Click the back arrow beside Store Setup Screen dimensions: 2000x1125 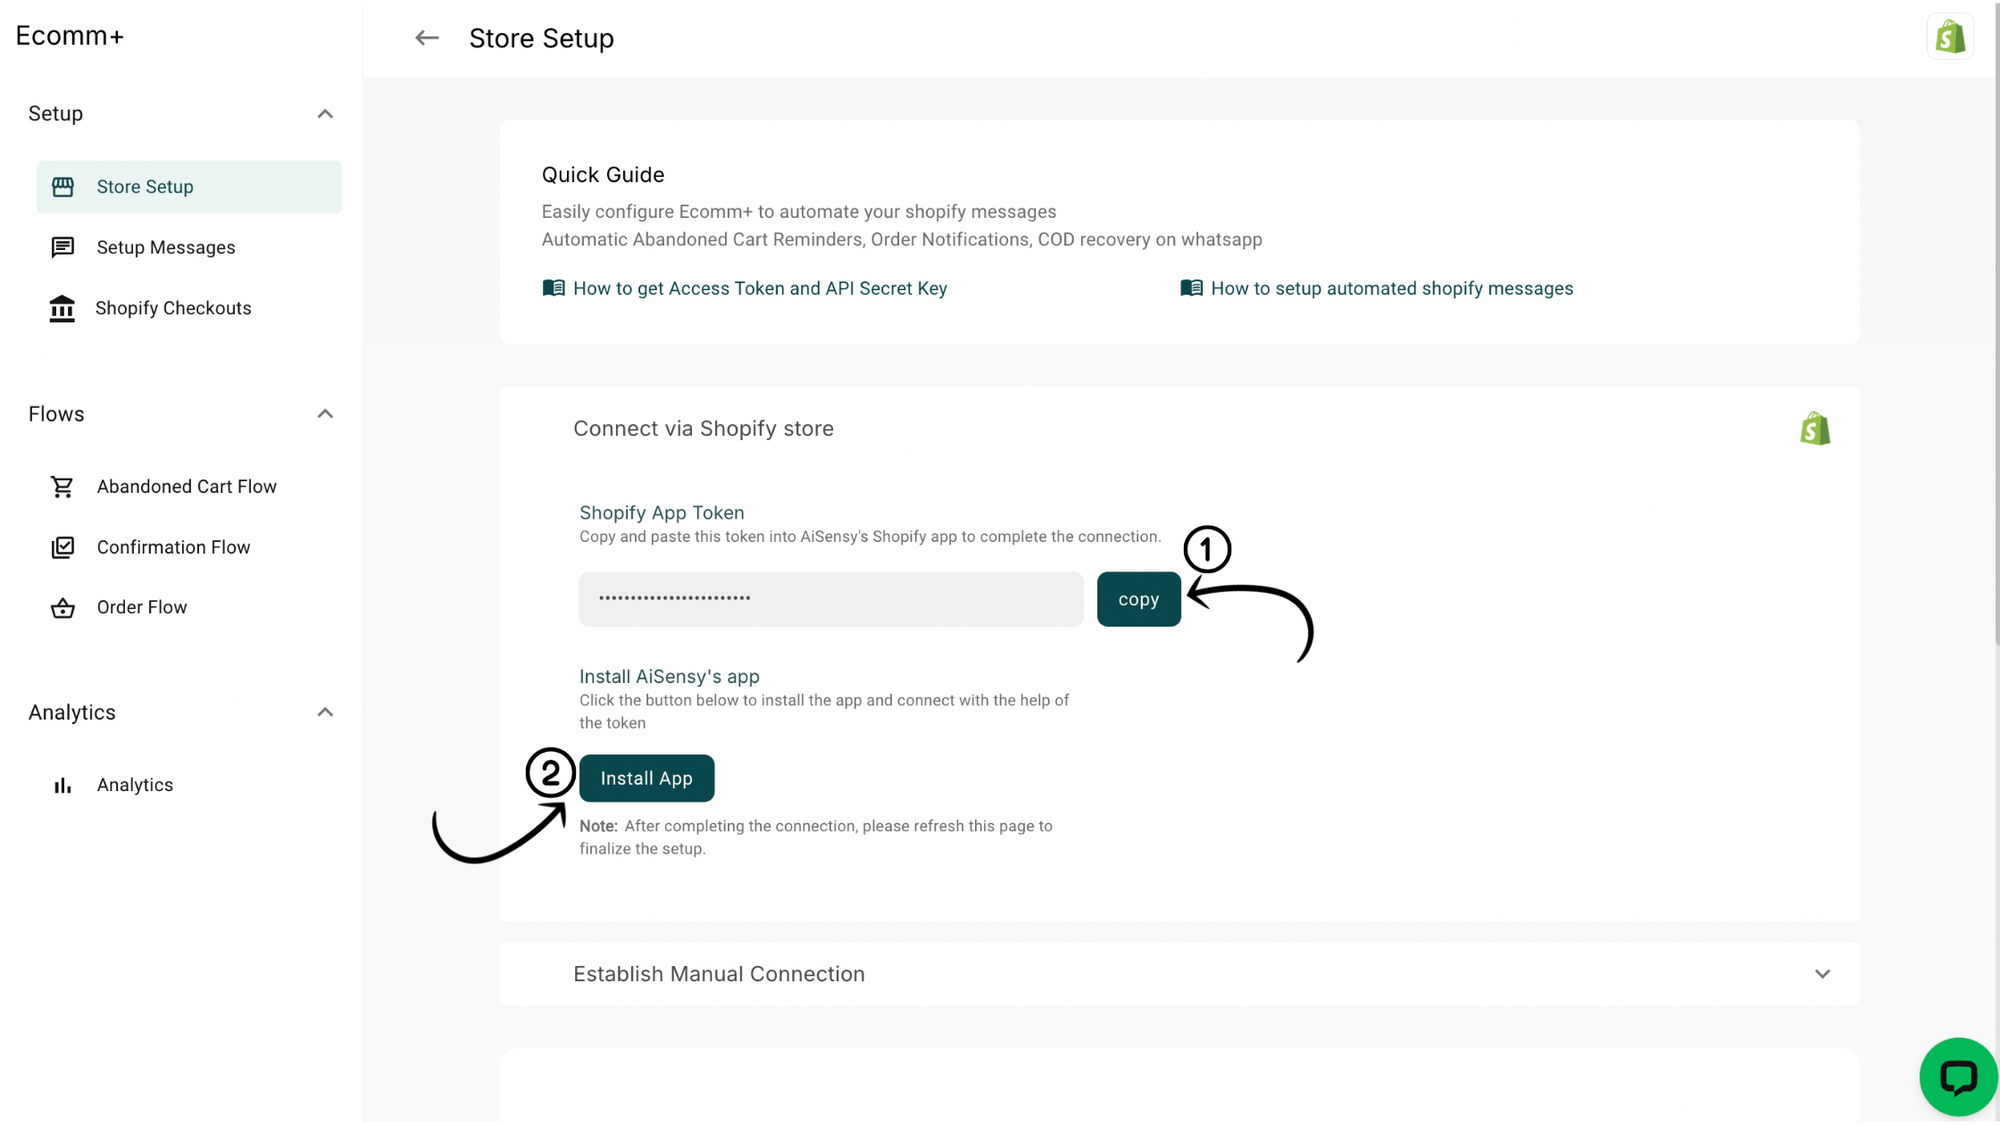(427, 38)
